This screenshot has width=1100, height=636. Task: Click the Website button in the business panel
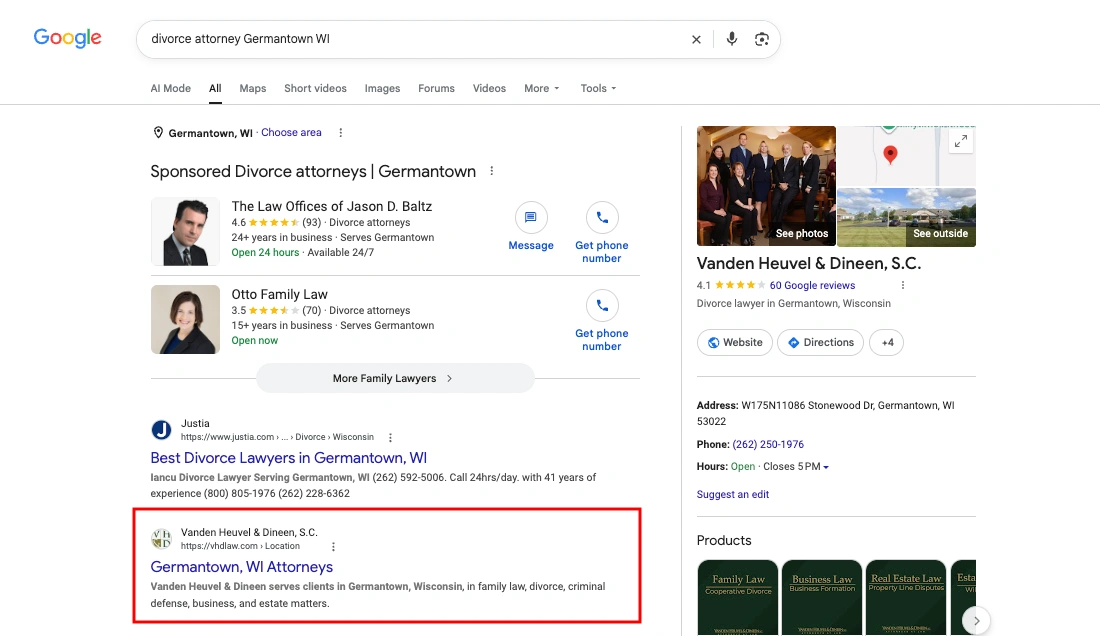point(735,343)
